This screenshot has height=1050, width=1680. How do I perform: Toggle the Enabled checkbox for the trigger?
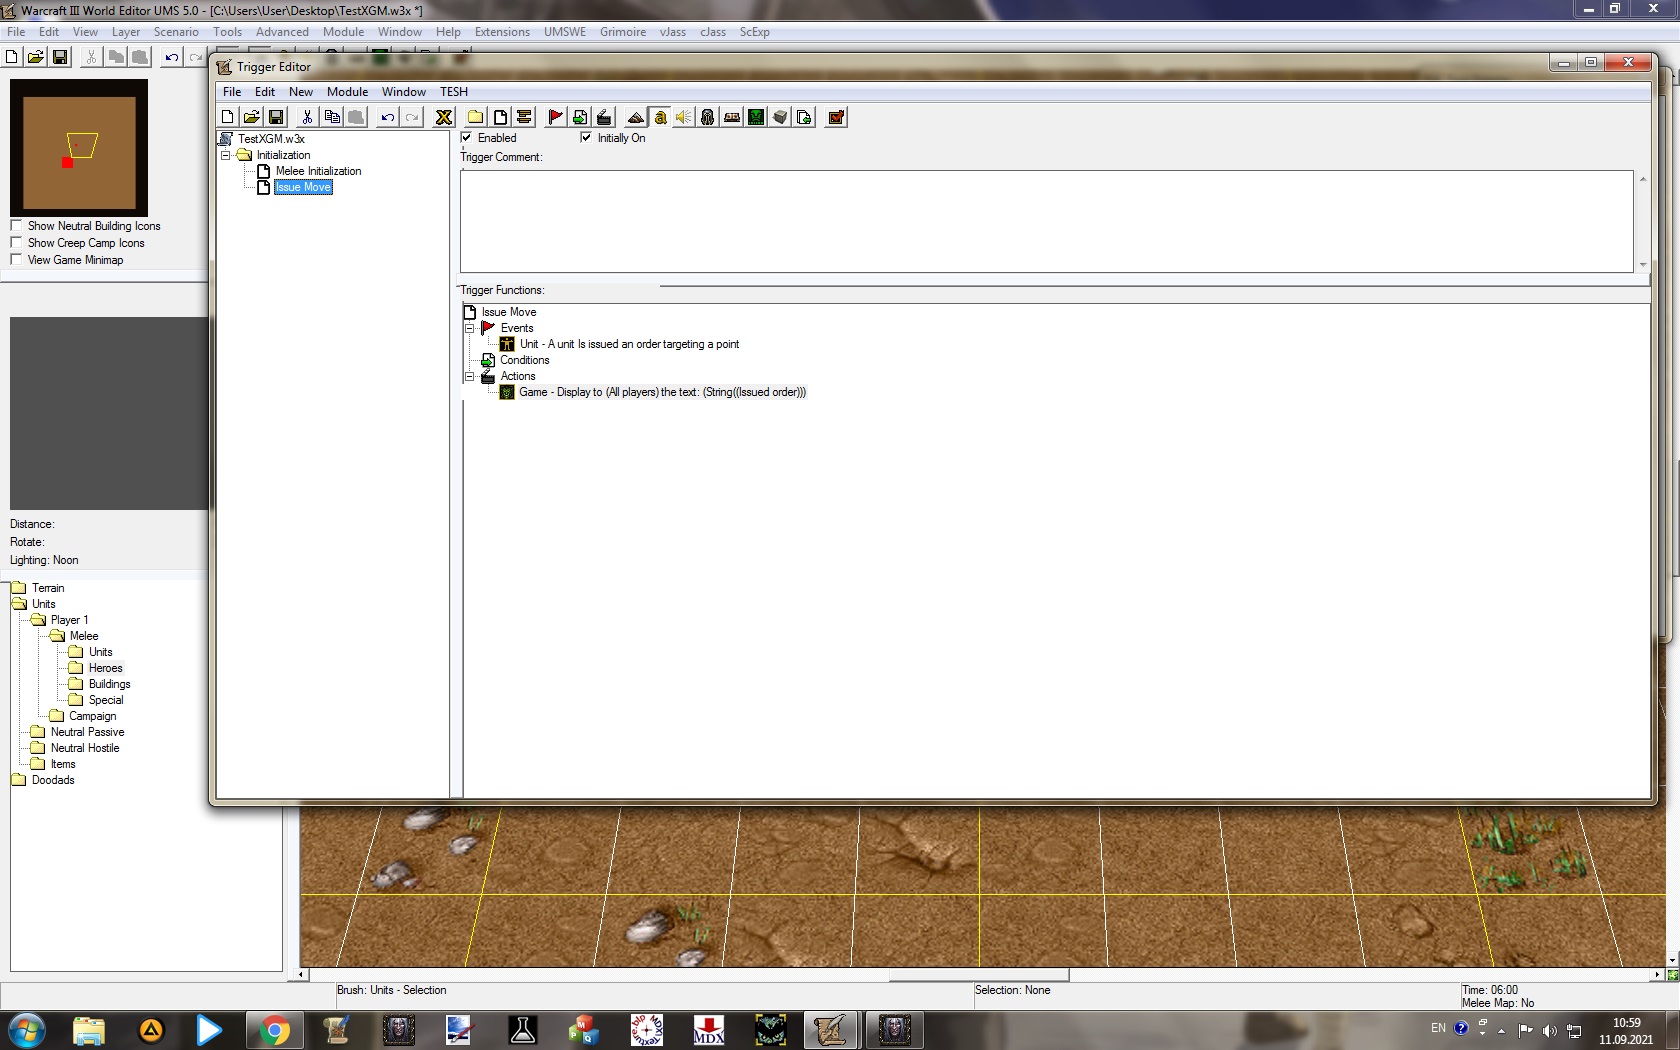coord(466,138)
